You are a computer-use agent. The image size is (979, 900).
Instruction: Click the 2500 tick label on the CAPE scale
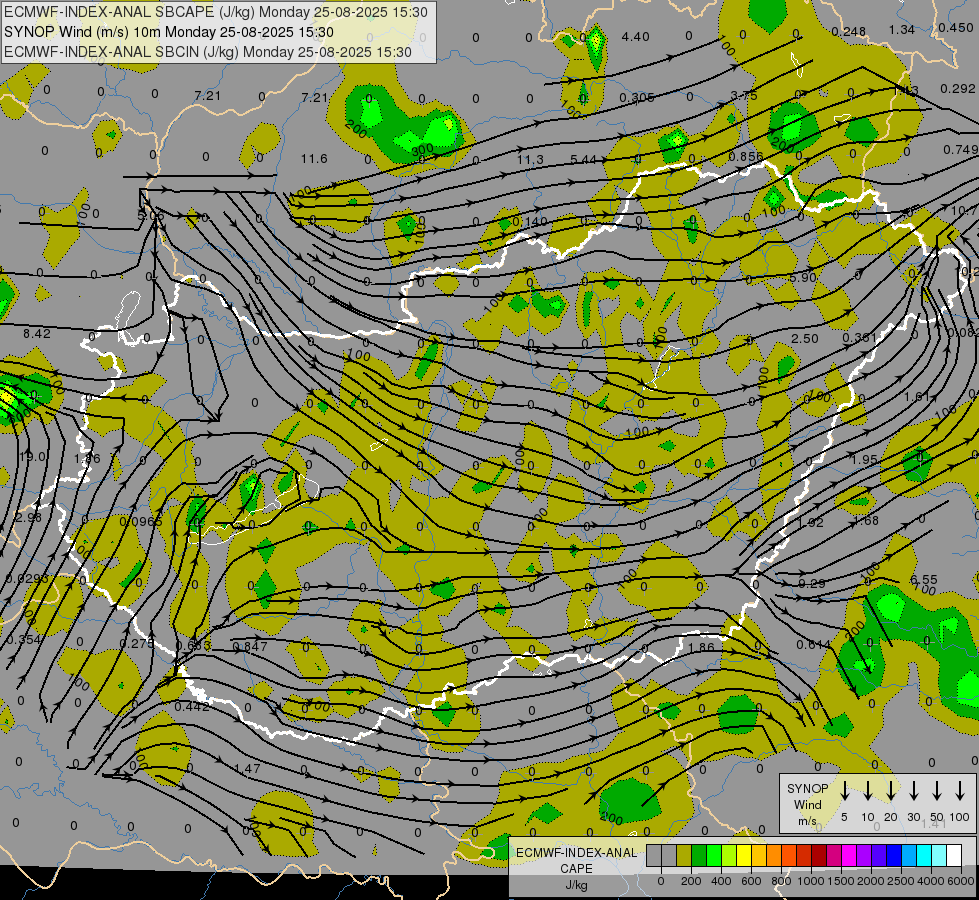coord(901,881)
